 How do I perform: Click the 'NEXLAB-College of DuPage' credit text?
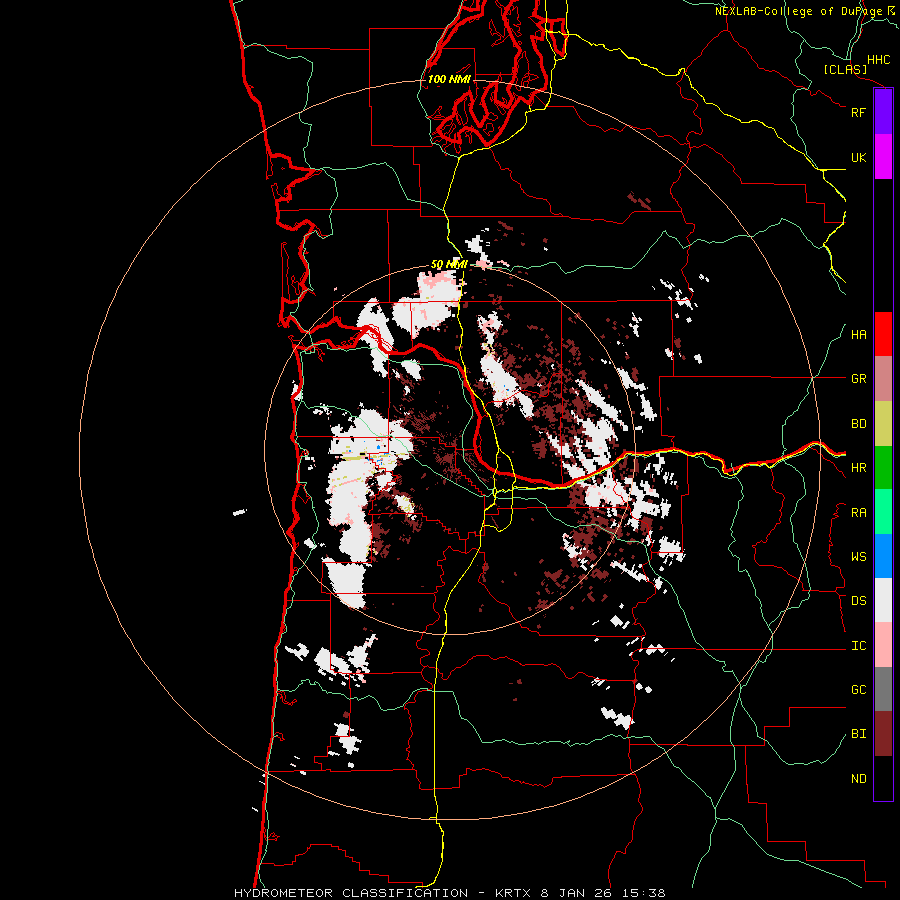[798, 11]
